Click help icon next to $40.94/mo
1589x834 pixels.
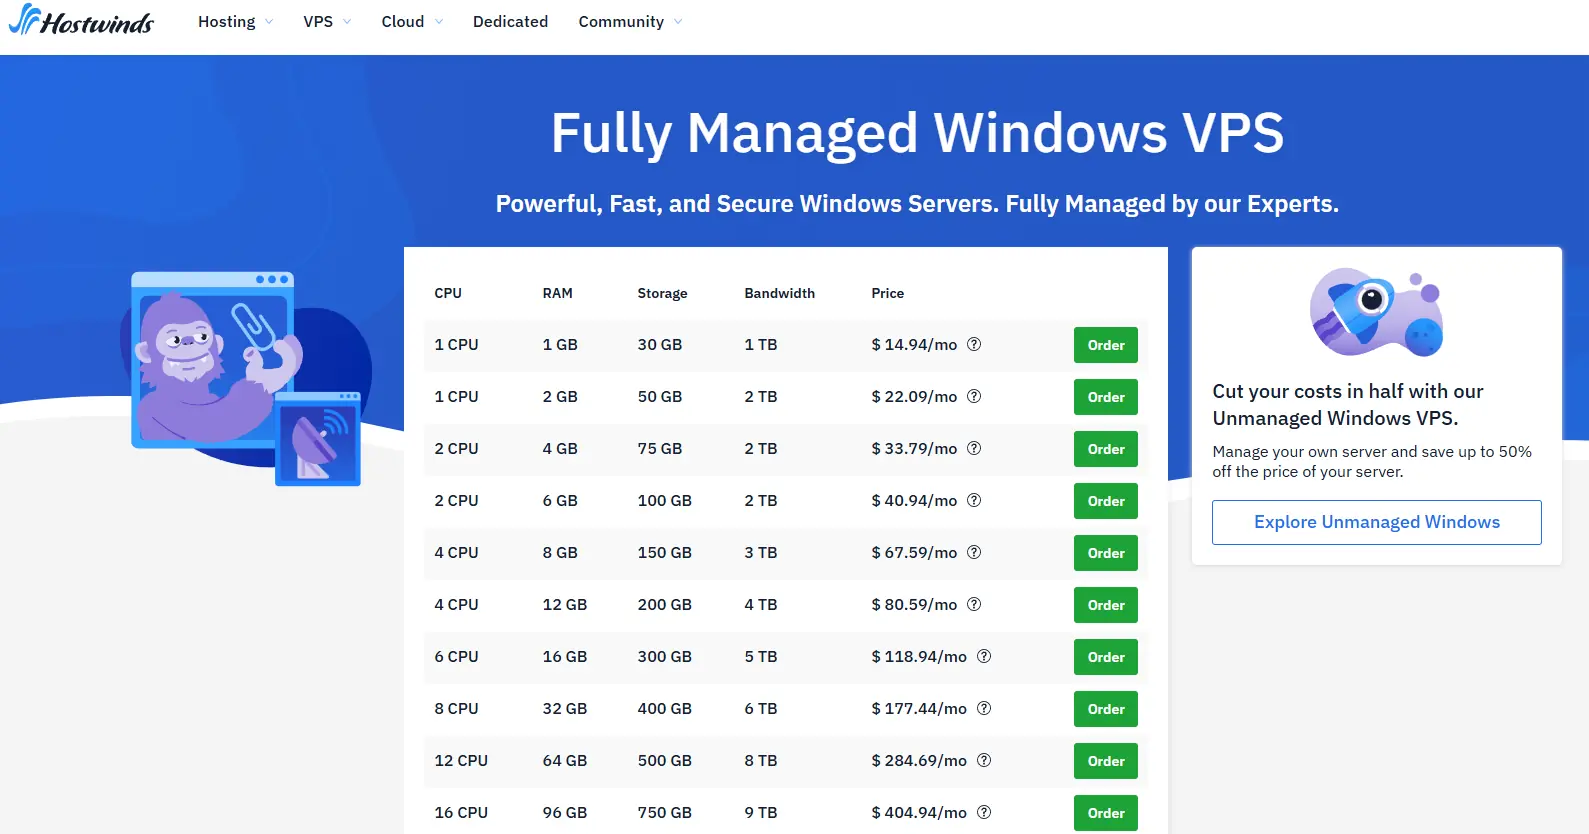(974, 500)
